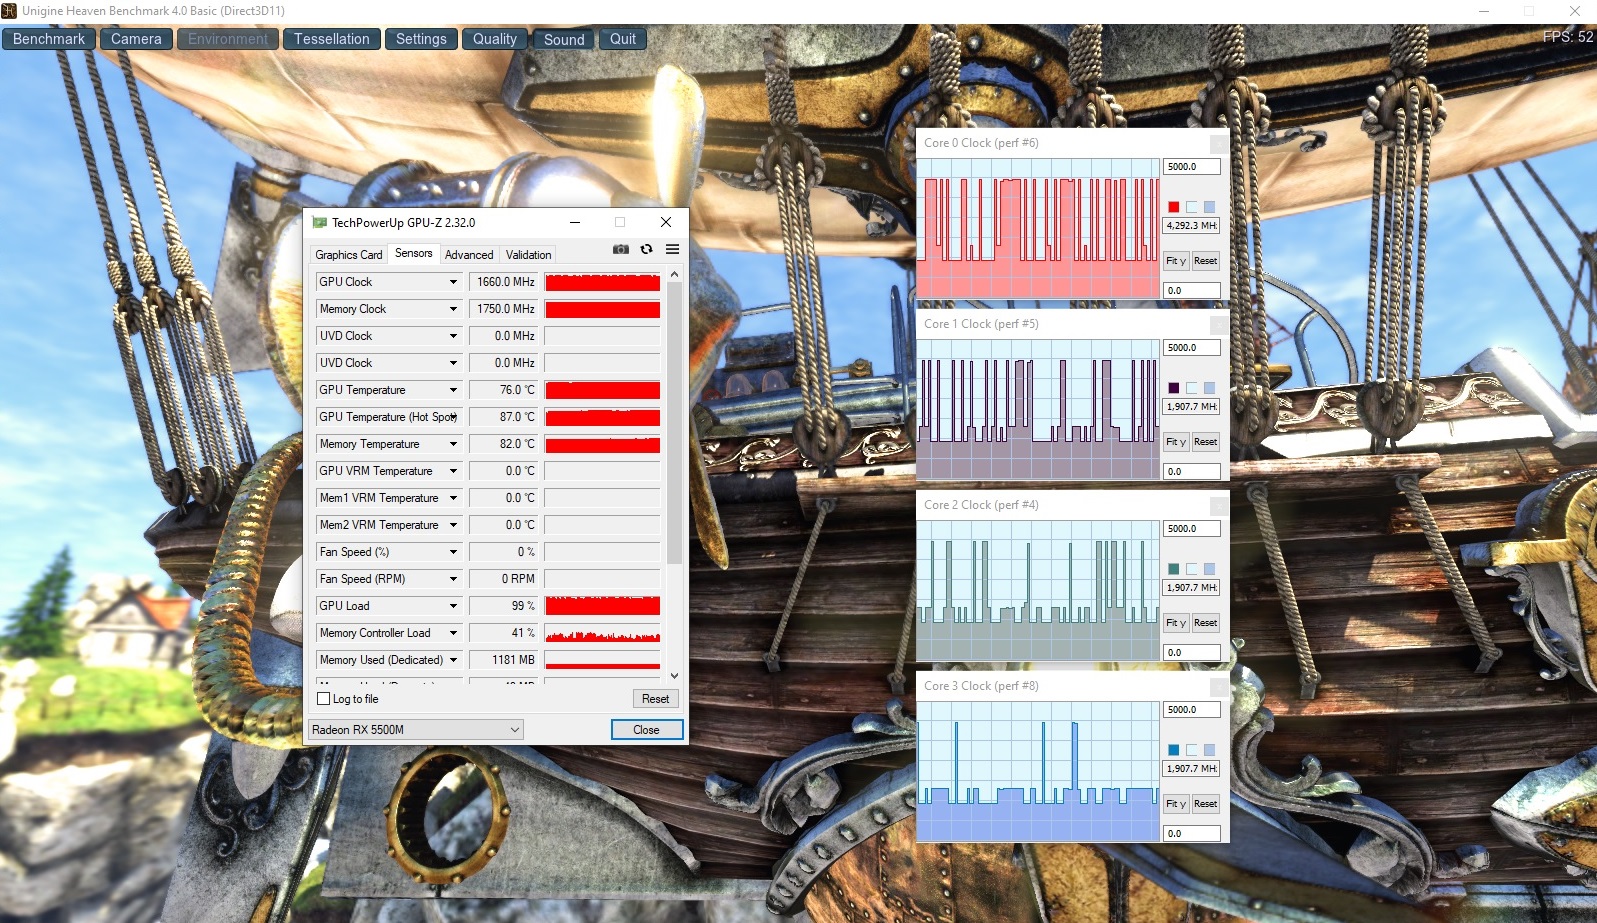Click Fit y on the Core 2 Clock graph

point(1176,623)
